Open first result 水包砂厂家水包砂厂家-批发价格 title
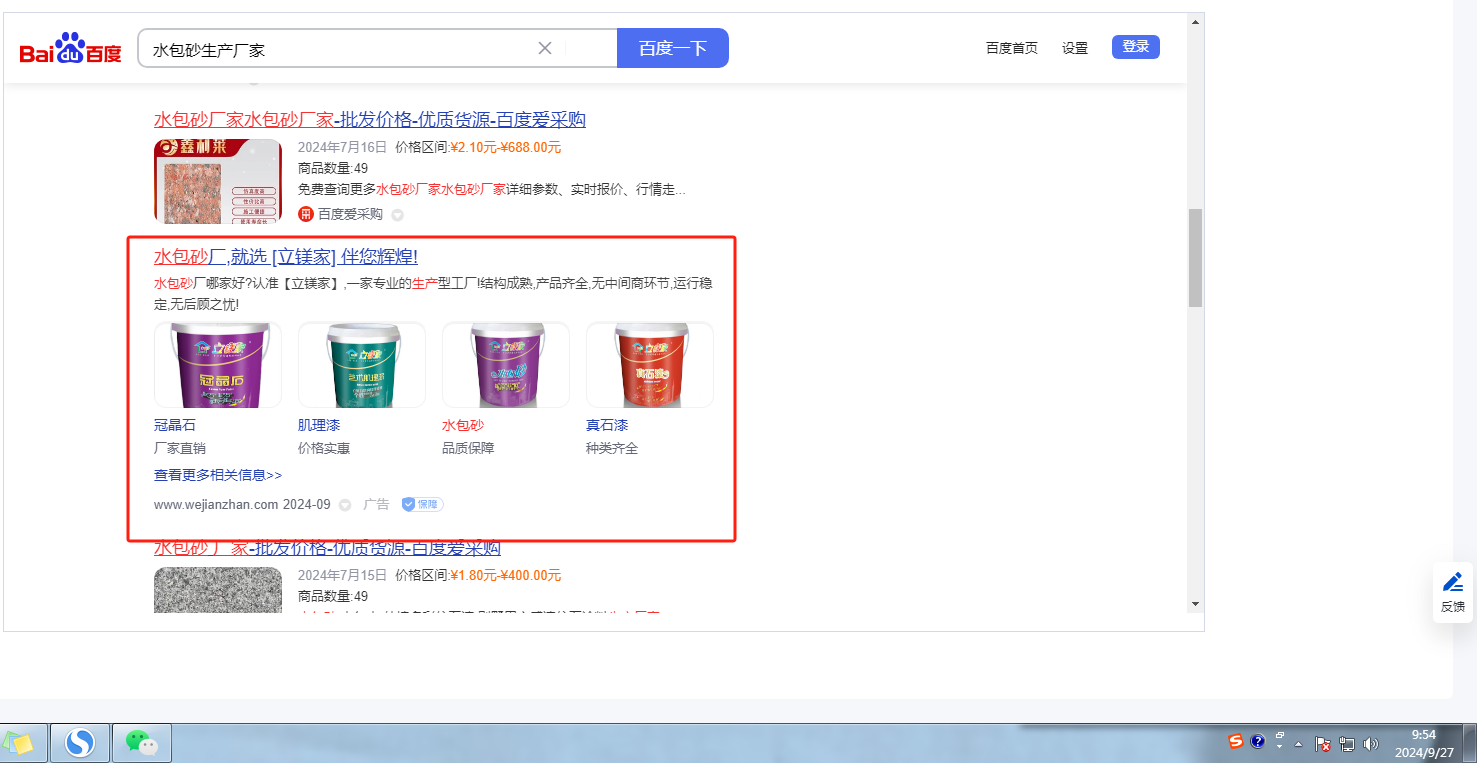The width and height of the screenshot is (1477, 763). tap(370, 120)
